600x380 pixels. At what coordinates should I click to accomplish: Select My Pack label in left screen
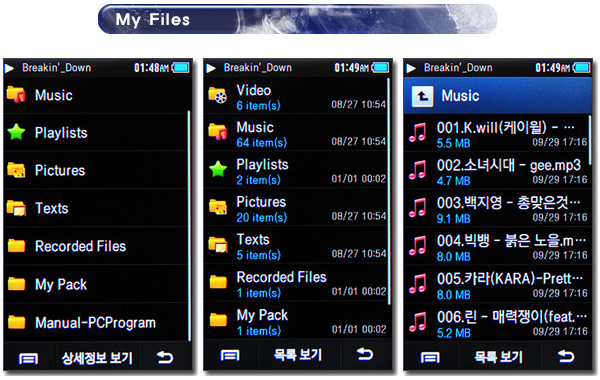tap(61, 285)
